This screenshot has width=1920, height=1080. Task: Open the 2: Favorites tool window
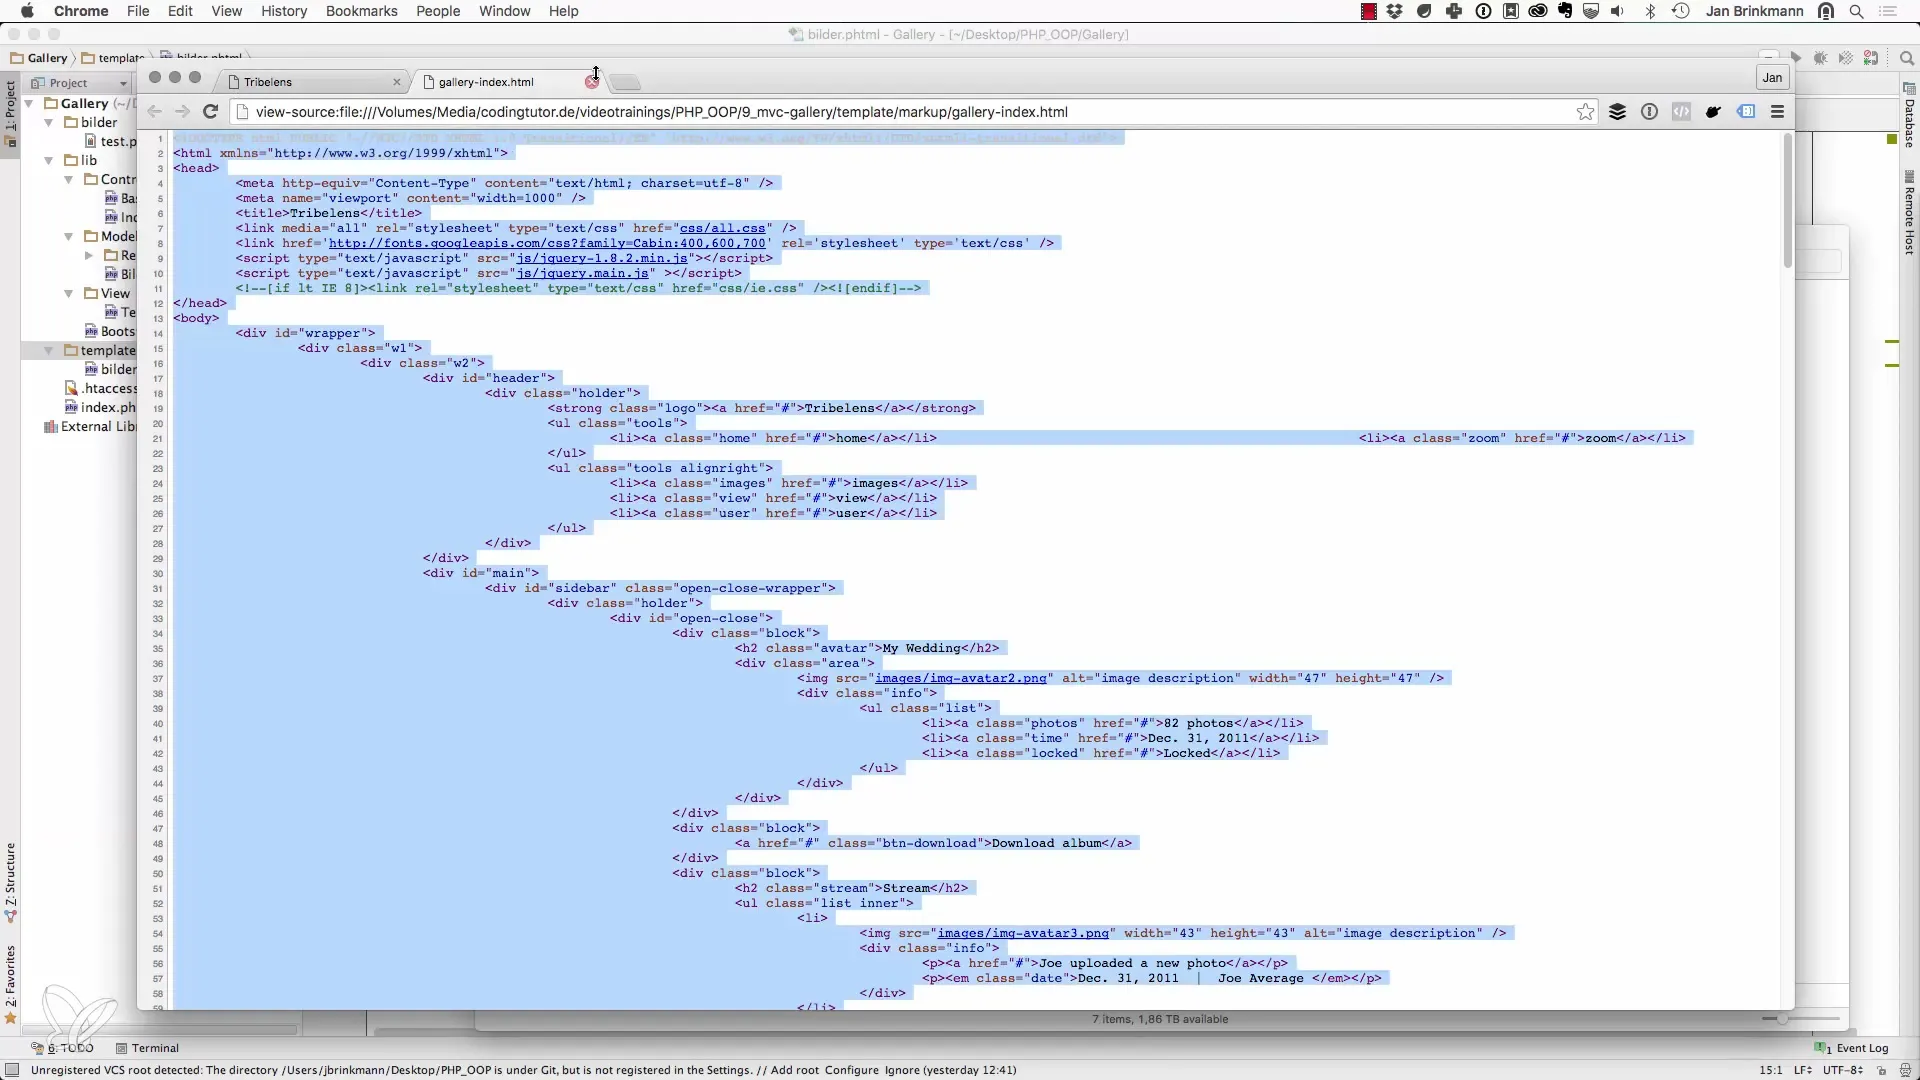[10, 985]
